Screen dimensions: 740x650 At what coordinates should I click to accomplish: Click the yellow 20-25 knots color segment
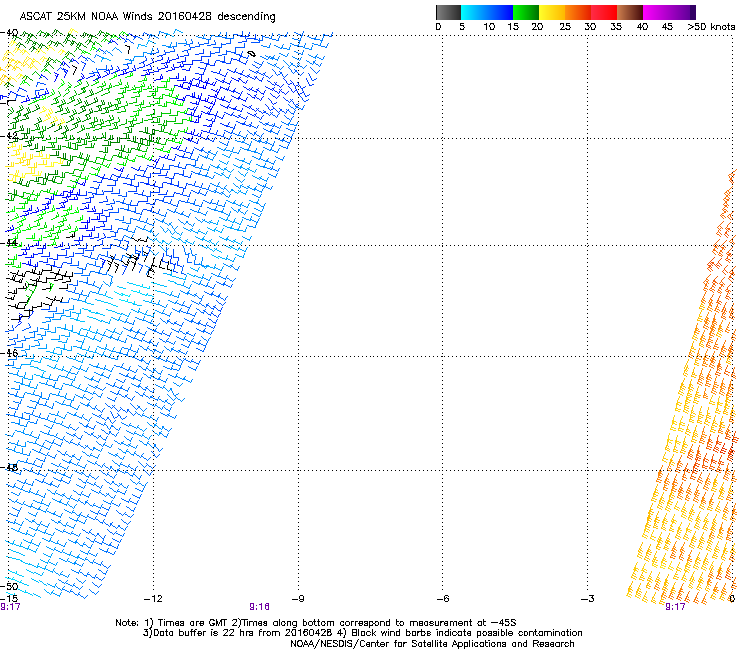[552, 12]
